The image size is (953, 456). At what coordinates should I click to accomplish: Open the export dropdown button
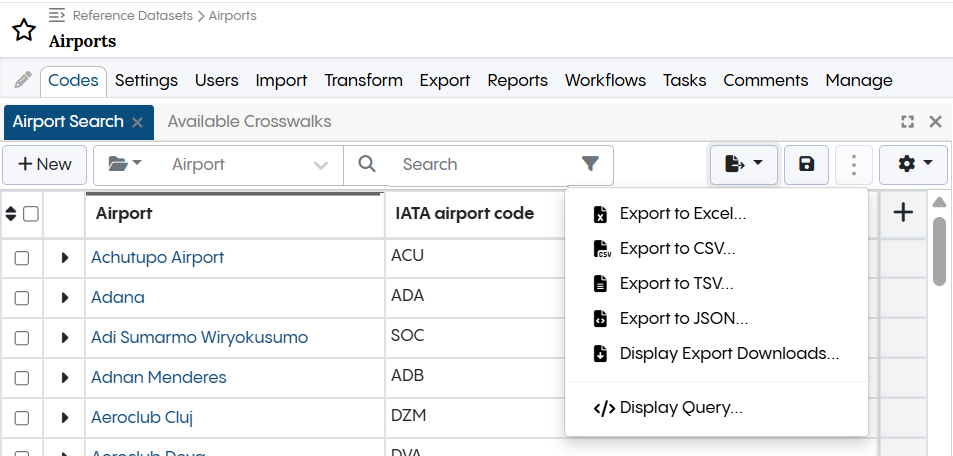744,164
